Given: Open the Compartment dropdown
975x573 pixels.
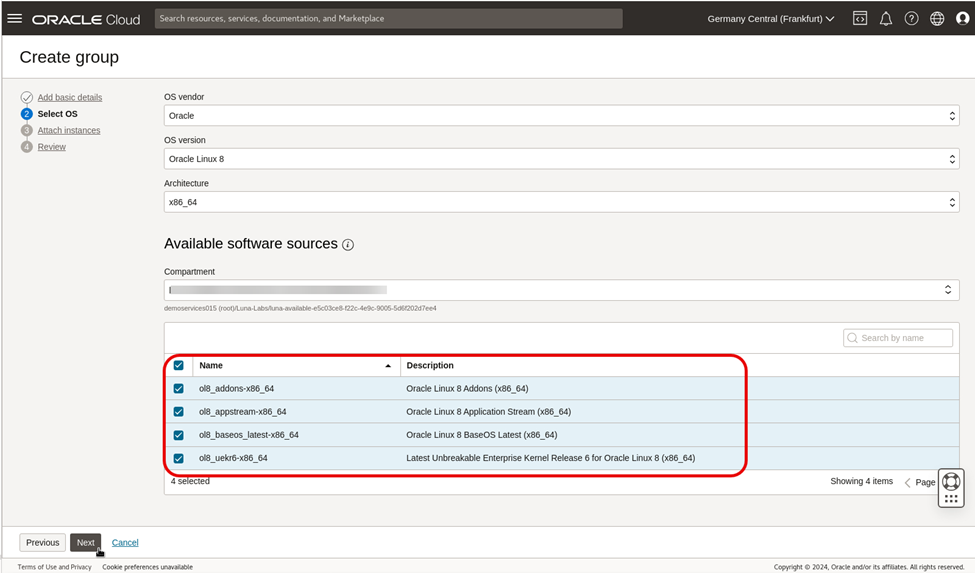Looking at the screenshot, I should (x=561, y=290).
